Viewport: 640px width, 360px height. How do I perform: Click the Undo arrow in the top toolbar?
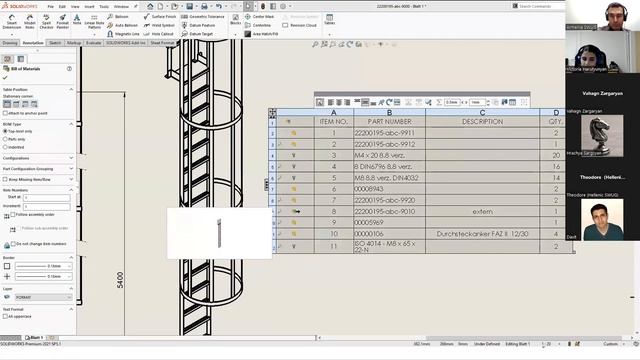click(219, 7)
